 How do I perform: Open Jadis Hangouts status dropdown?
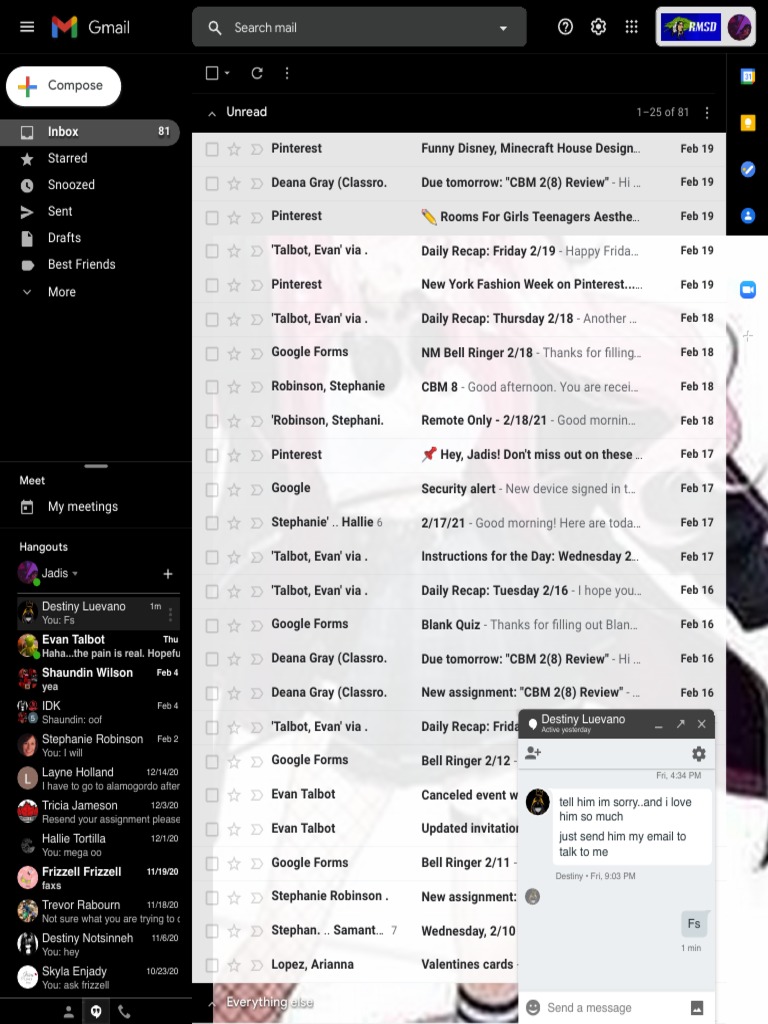[x=75, y=573]
